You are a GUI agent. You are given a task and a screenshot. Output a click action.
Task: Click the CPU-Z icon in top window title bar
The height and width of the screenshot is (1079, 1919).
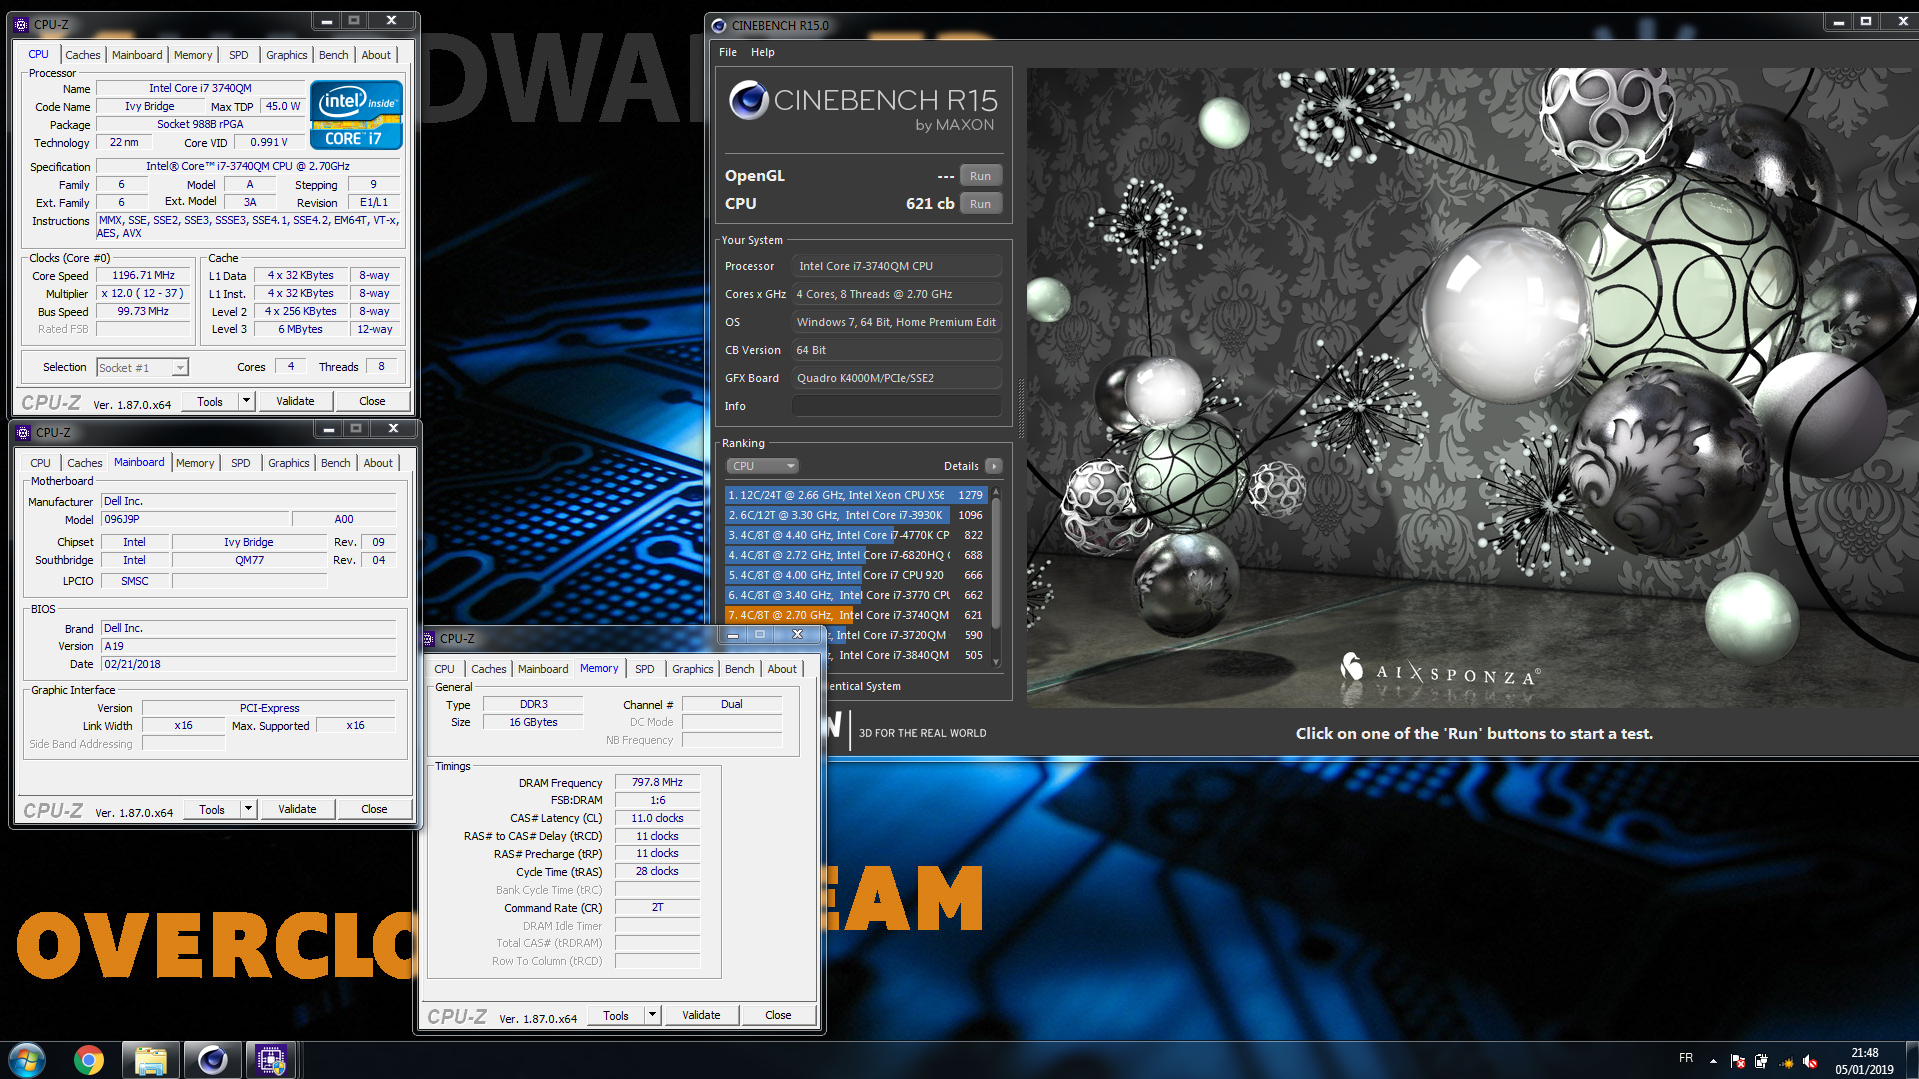click(22, 24)
